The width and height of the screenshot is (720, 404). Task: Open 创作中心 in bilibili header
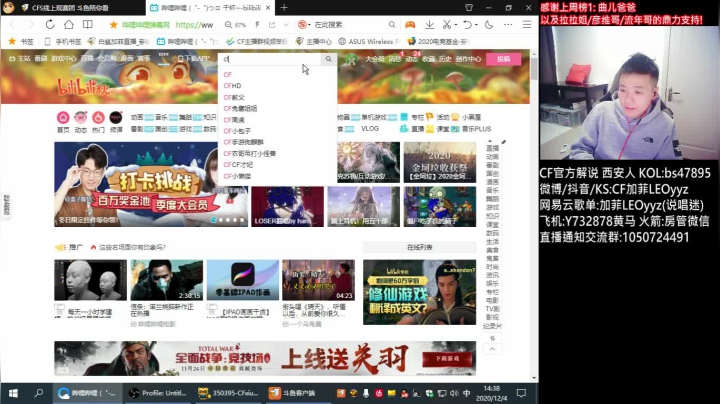(468, 59)
